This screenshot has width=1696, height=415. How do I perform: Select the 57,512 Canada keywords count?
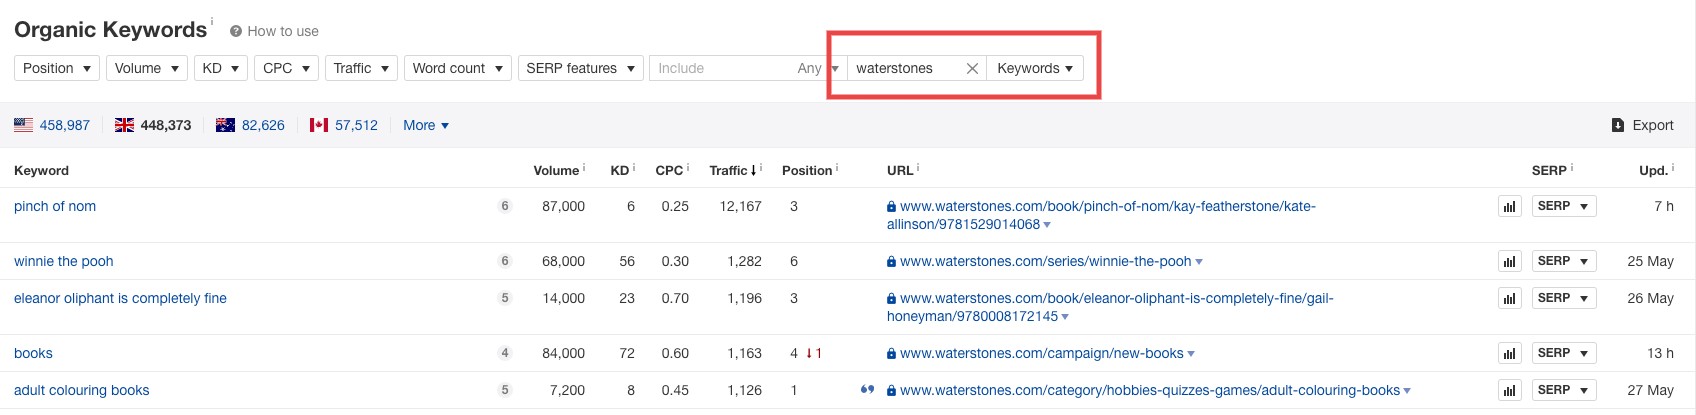point(356,125)
